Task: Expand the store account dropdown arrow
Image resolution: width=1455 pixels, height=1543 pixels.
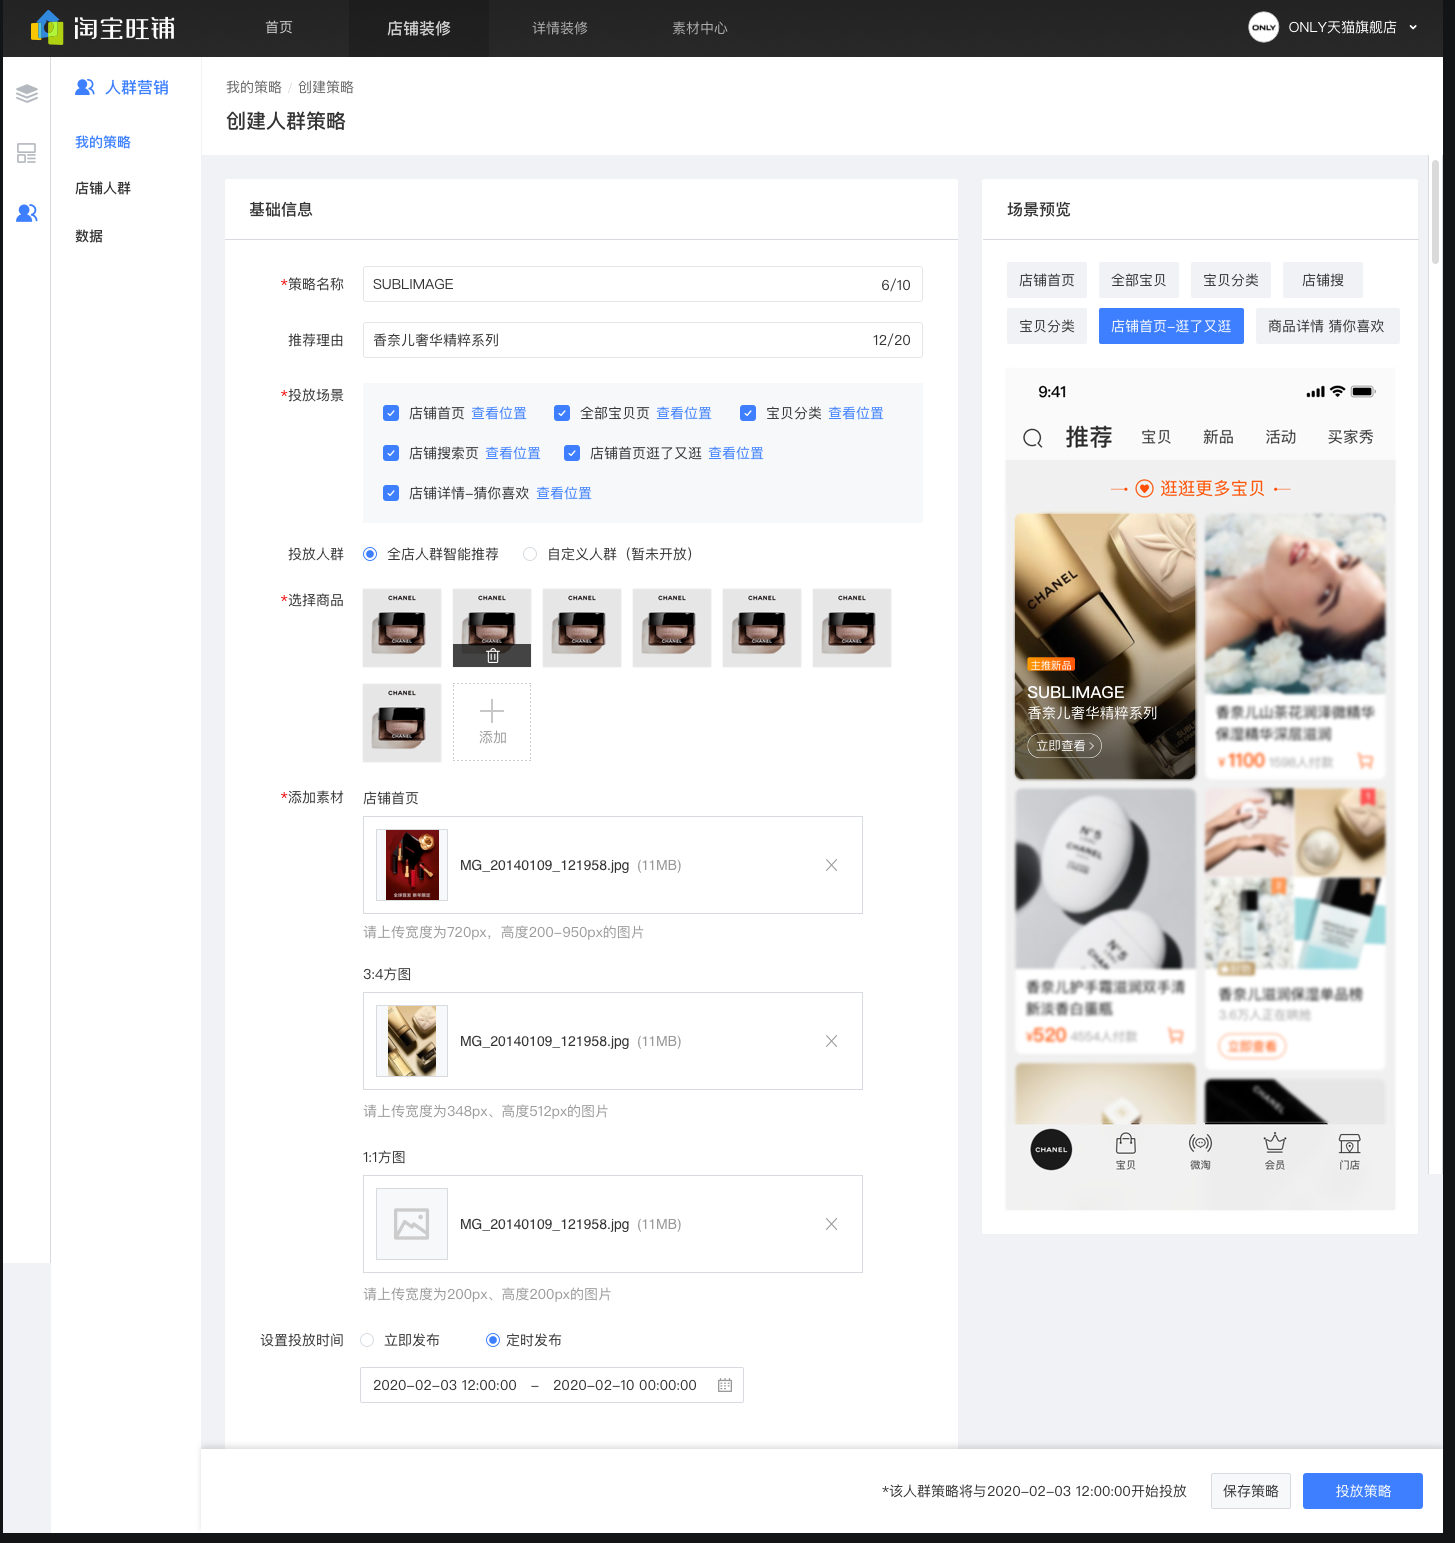Action: (1413, 28)
